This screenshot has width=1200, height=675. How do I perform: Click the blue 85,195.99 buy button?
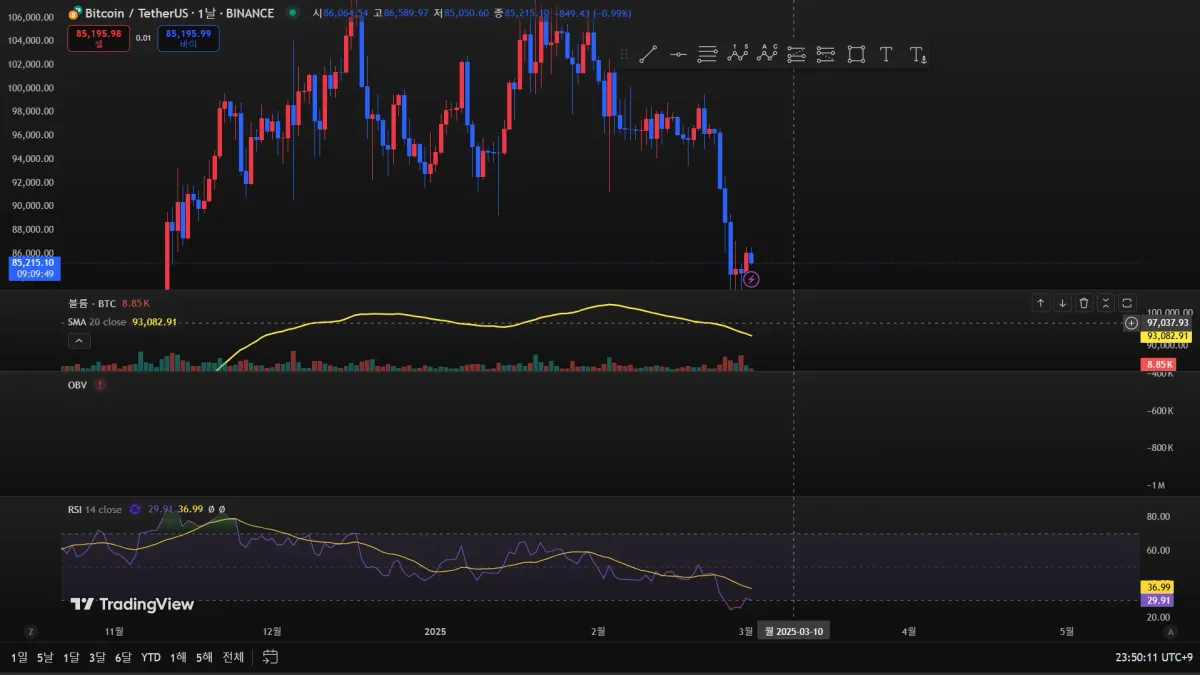tap(188, 38)
